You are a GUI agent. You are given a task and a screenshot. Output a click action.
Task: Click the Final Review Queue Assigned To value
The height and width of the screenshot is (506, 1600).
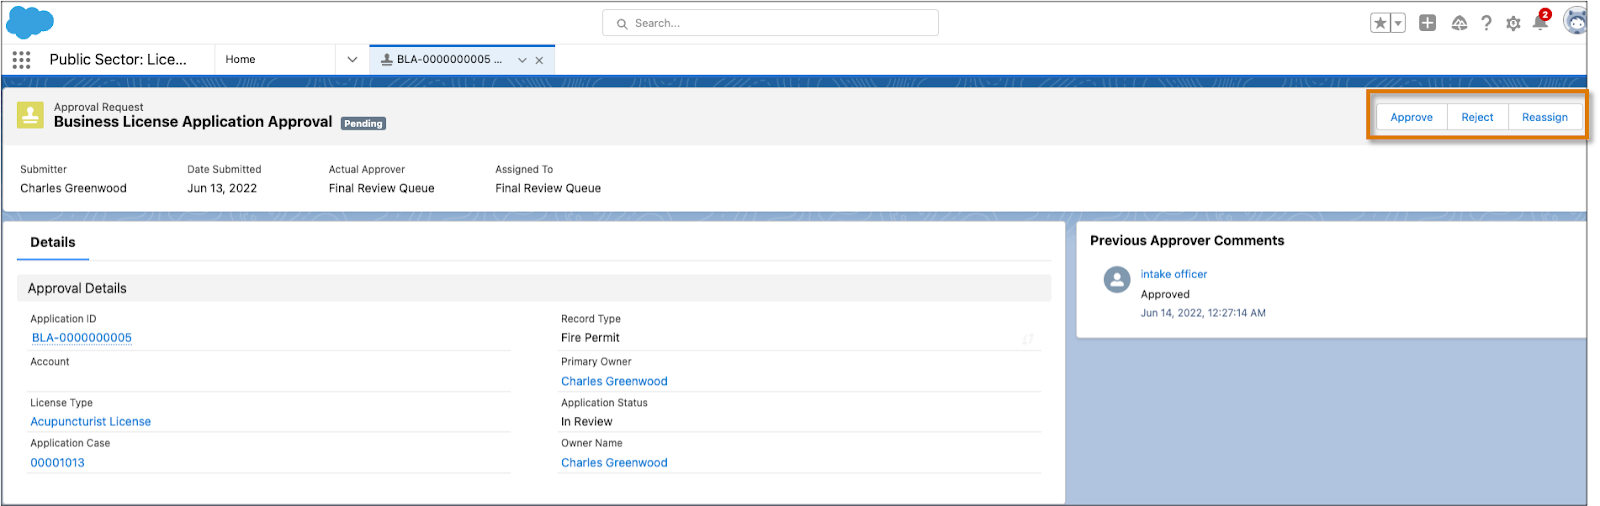[548, 188]
